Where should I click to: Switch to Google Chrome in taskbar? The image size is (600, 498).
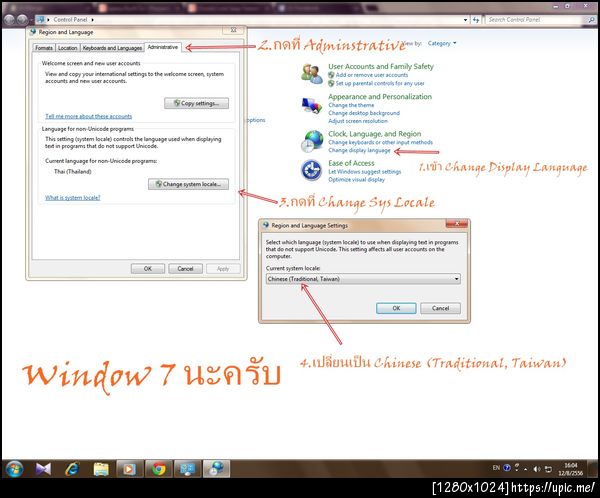pyautogui.click(x=158, y=469)
